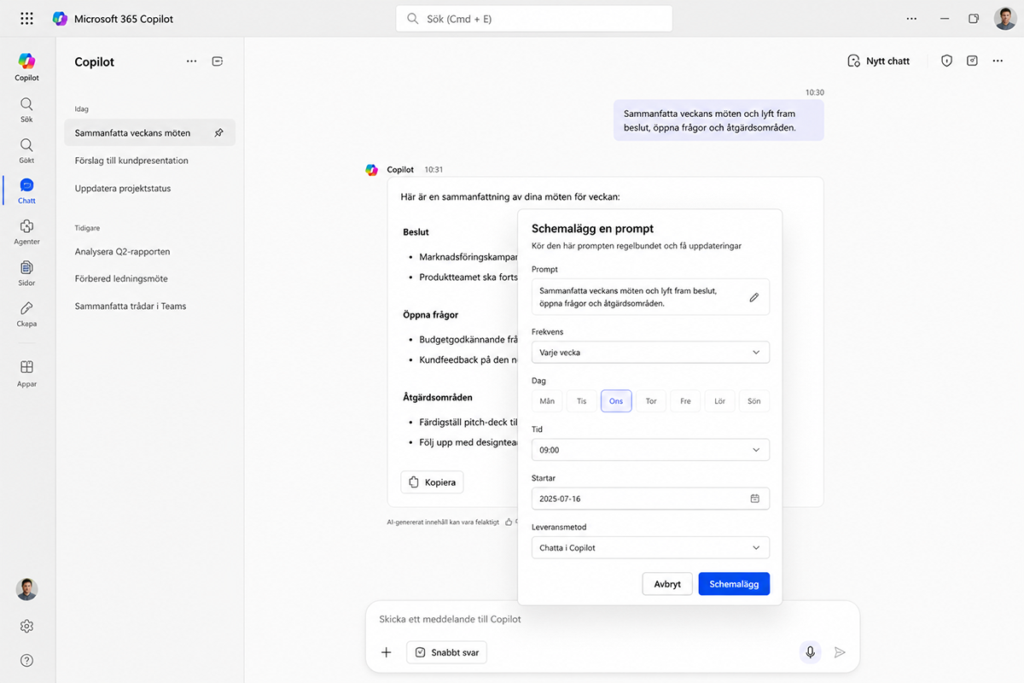Add attachment with plus icon
This screenshot has width=1024, height=683.
tap(386, 652)
